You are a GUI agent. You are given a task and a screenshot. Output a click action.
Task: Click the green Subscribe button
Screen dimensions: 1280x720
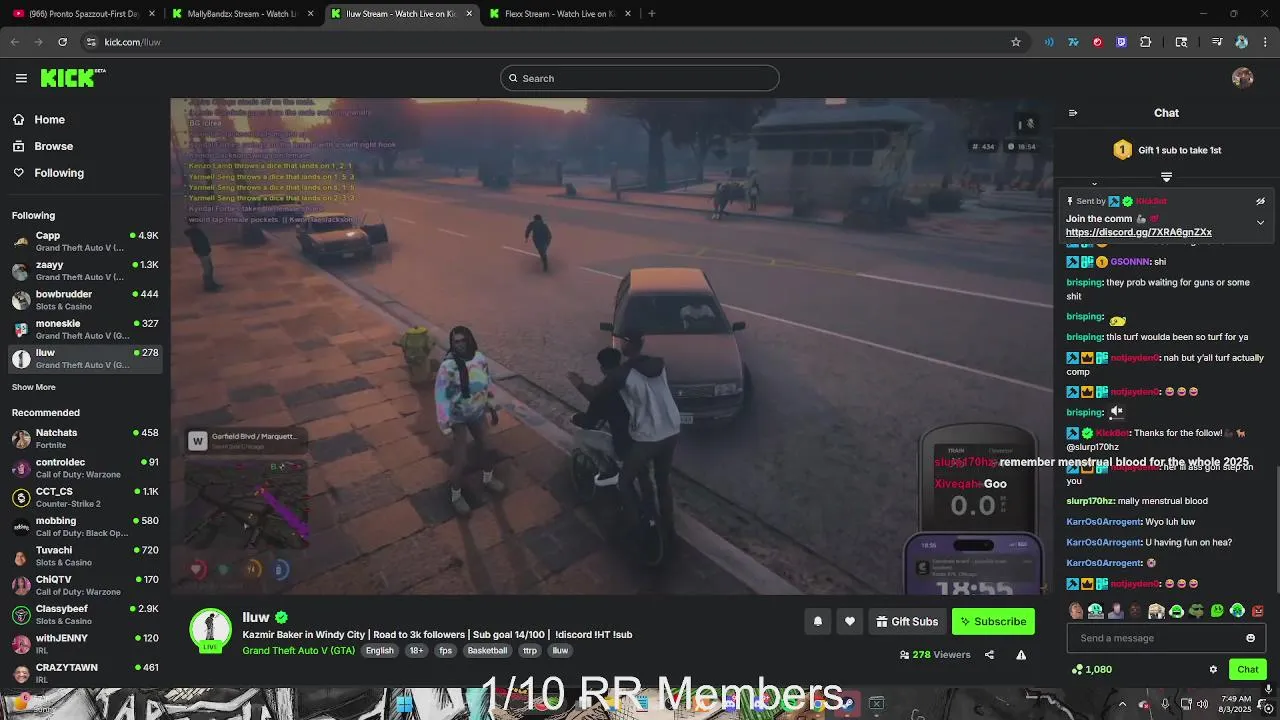(x=993, y=621)
